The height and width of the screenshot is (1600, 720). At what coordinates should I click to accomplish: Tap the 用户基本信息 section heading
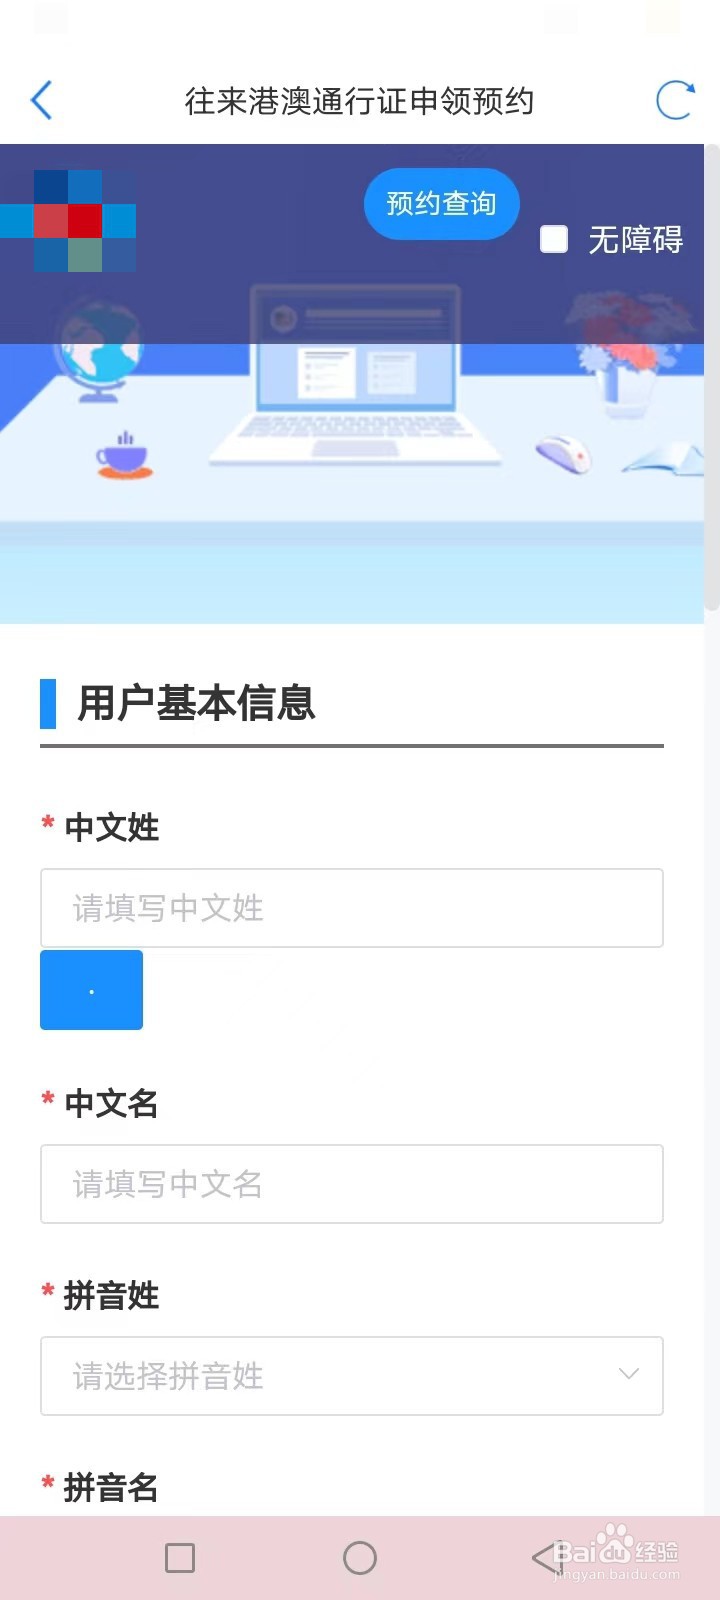pyautogui.click(x=196, y=703)
